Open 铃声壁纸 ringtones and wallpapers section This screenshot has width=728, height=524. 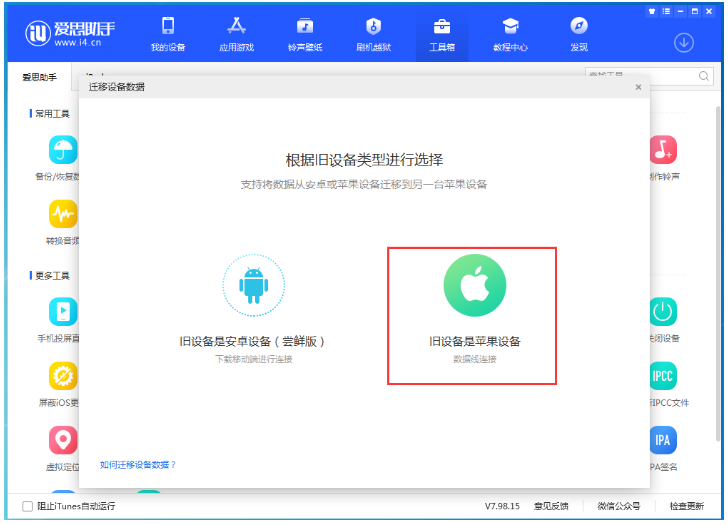pyautogui.click(x=305, y=34)
